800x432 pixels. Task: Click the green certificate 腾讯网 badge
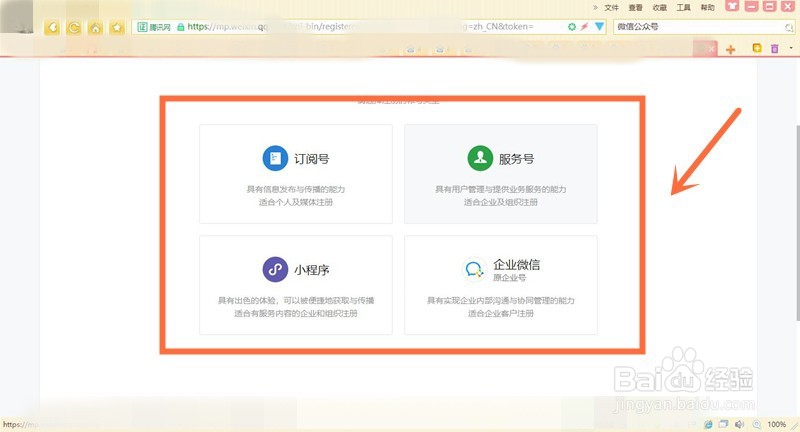pyautogui.click(x=154, y=27)
